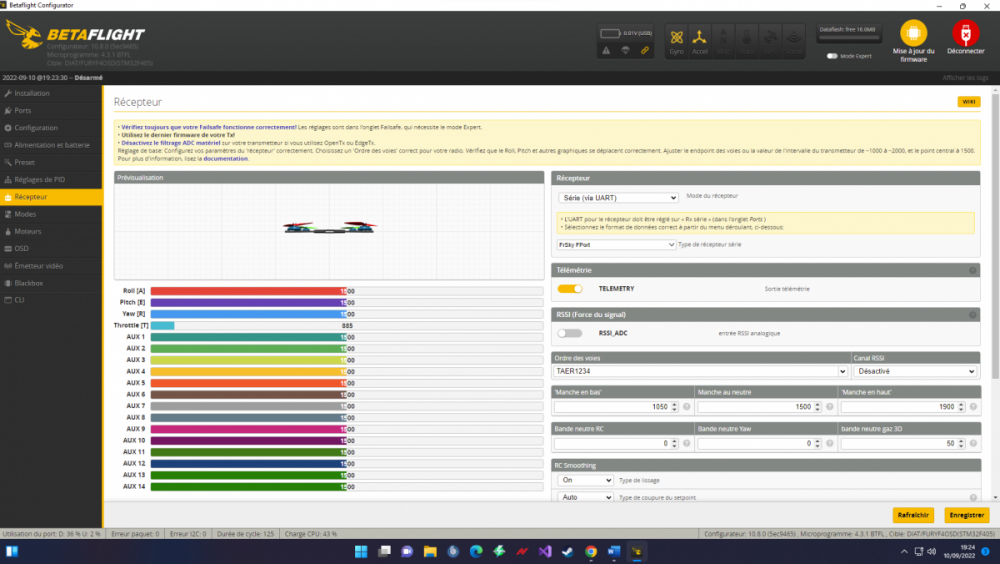Enable the RSSI_ADC toggle
Viewport: 1000px width, 564px height.
pos(570,333)
